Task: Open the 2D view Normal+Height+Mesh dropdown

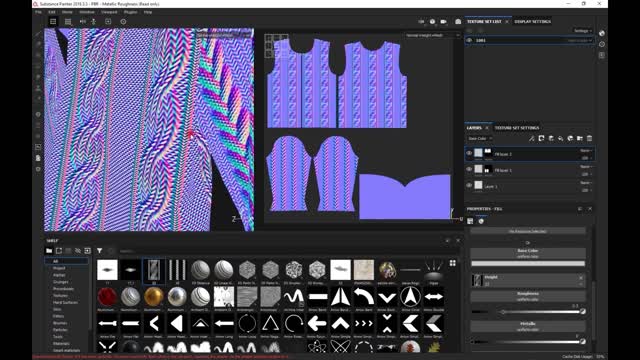Action: coord(433,36)
